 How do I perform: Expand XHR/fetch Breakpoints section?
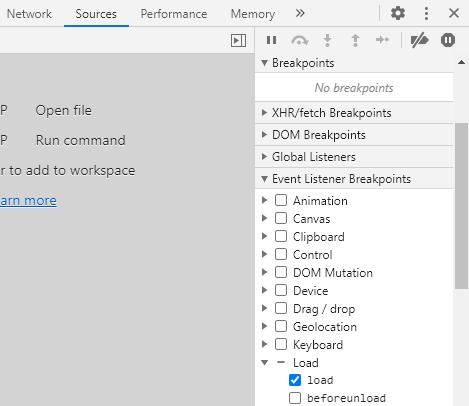tap(354, 113)
